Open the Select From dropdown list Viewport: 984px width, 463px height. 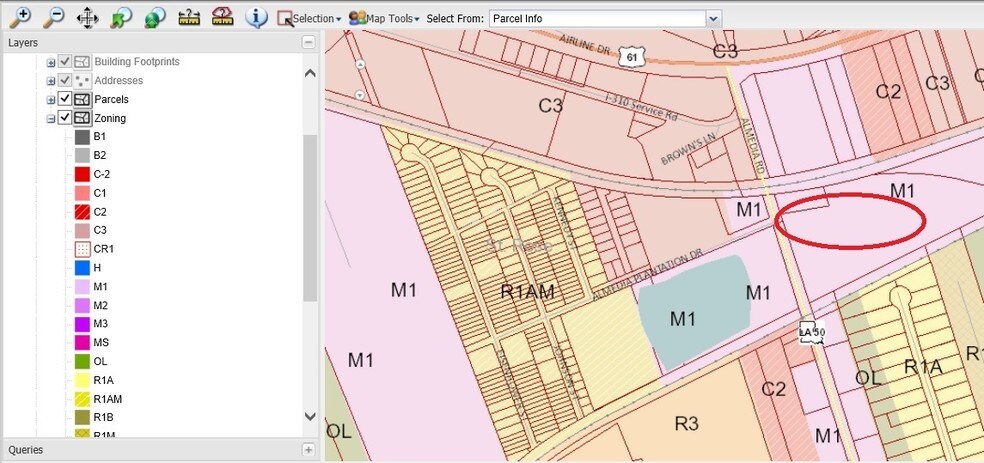click(x=713, y=18)
